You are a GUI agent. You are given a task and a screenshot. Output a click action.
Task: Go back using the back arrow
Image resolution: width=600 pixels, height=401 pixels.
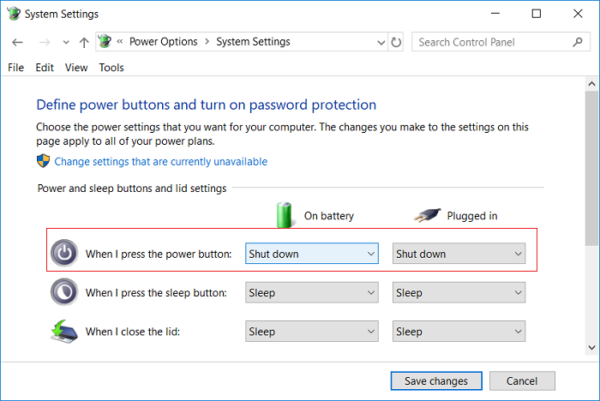(x=17, y=42)
